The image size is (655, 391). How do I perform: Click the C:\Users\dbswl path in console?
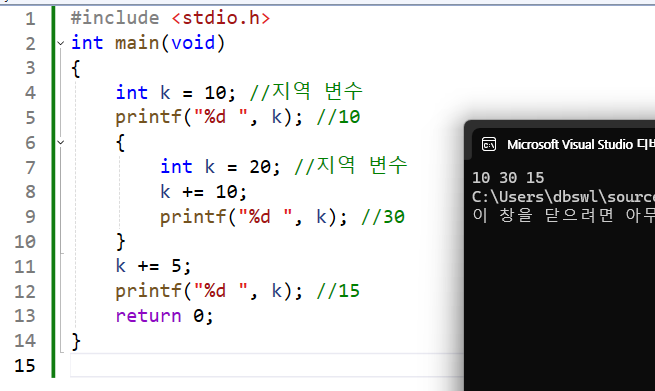point(563,196)
